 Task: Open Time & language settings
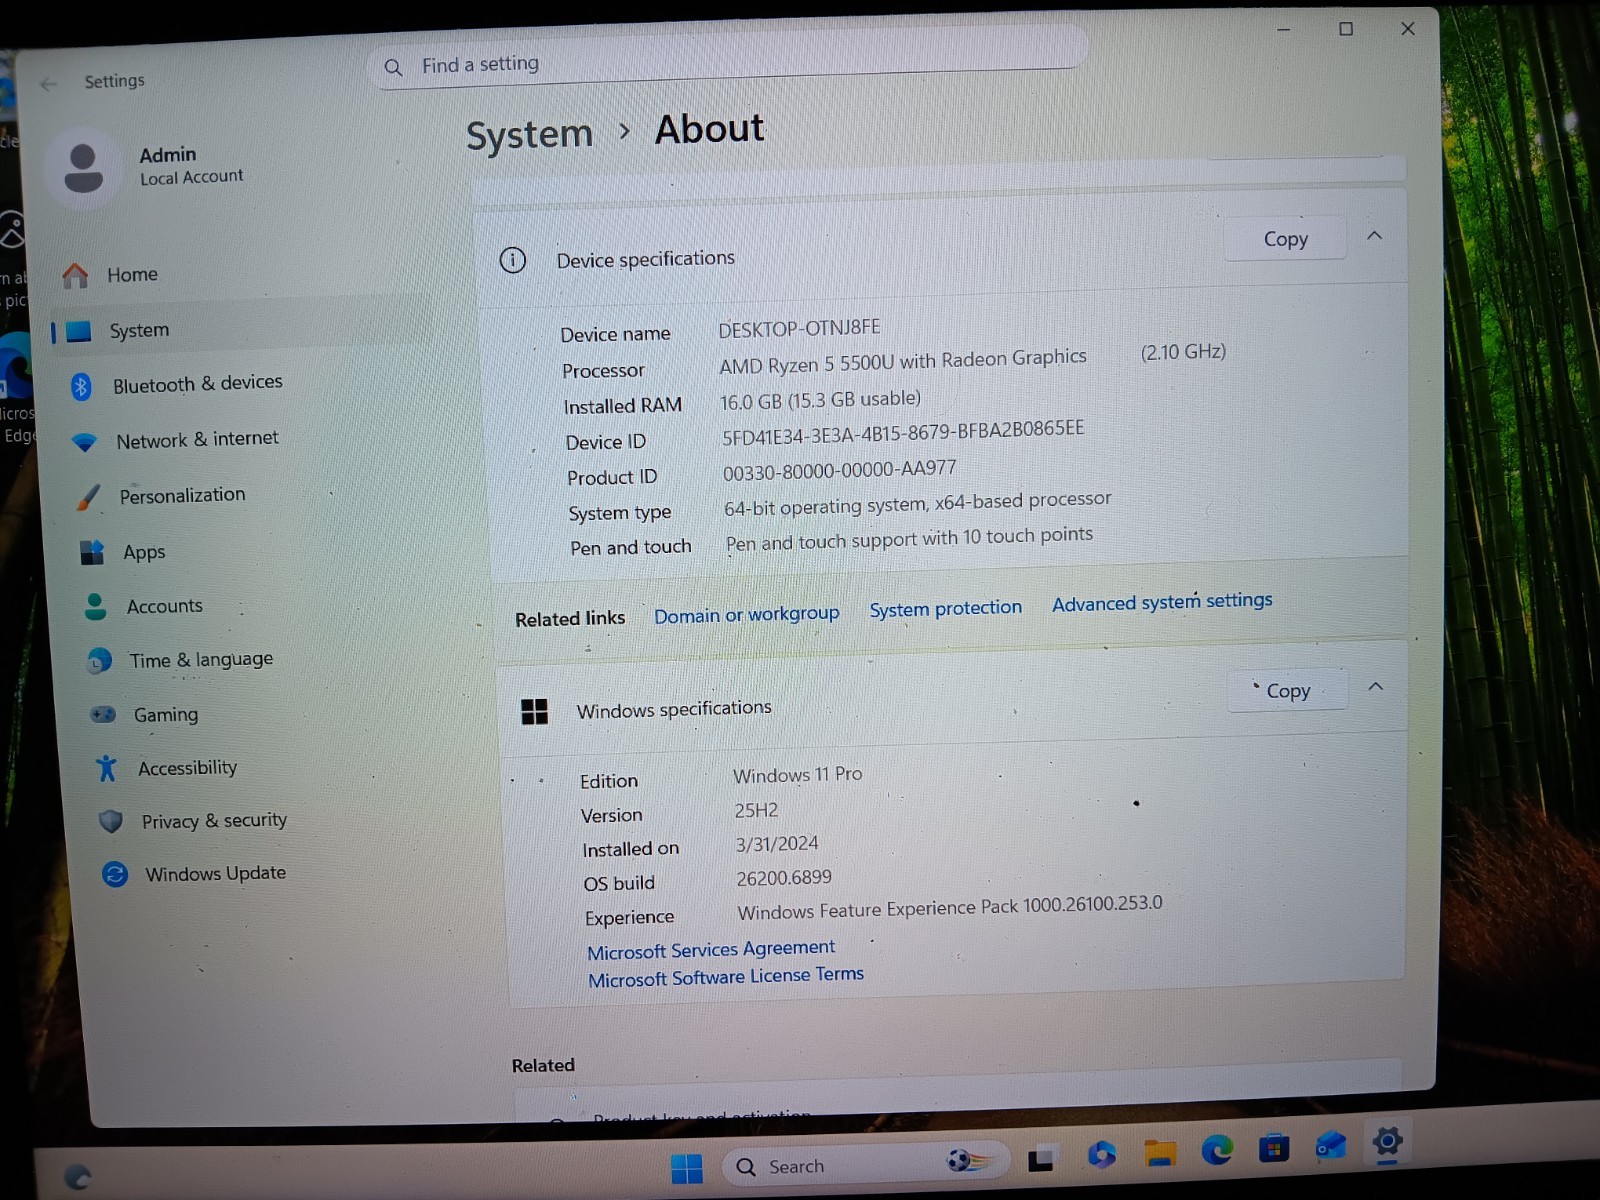tap(201, 660)
